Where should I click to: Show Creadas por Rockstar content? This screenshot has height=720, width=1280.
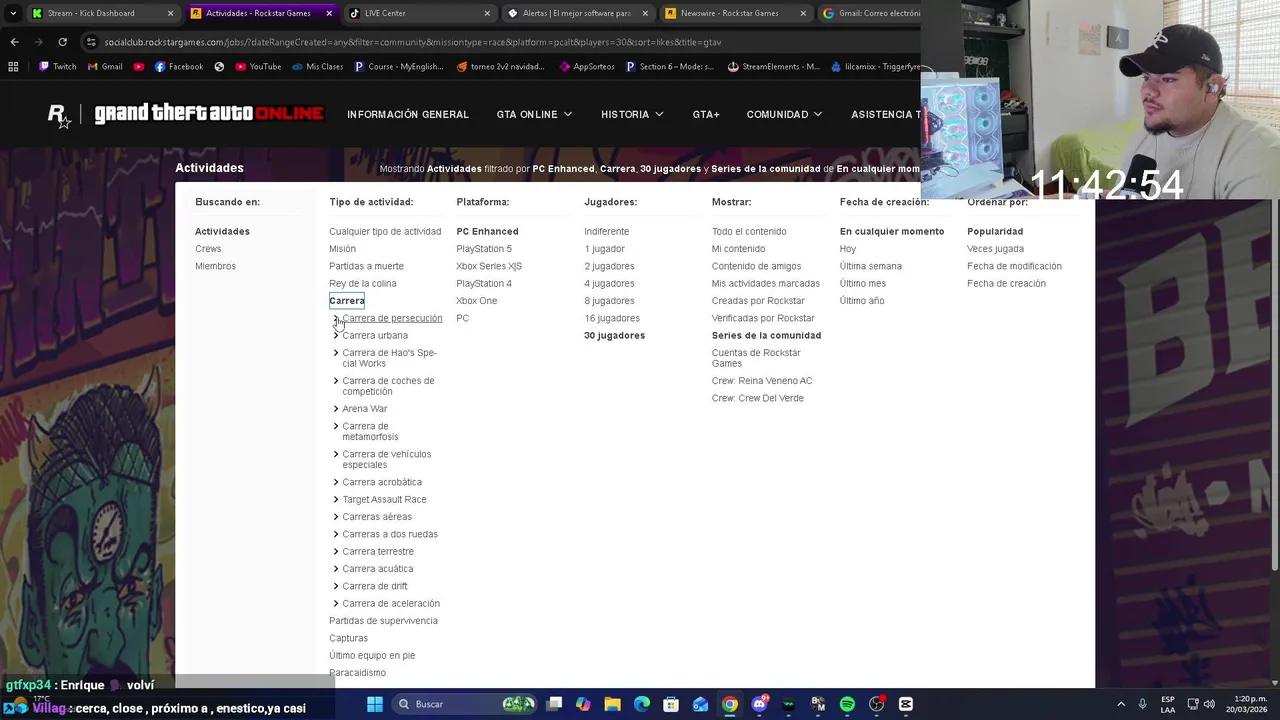(x=758, y=301)
